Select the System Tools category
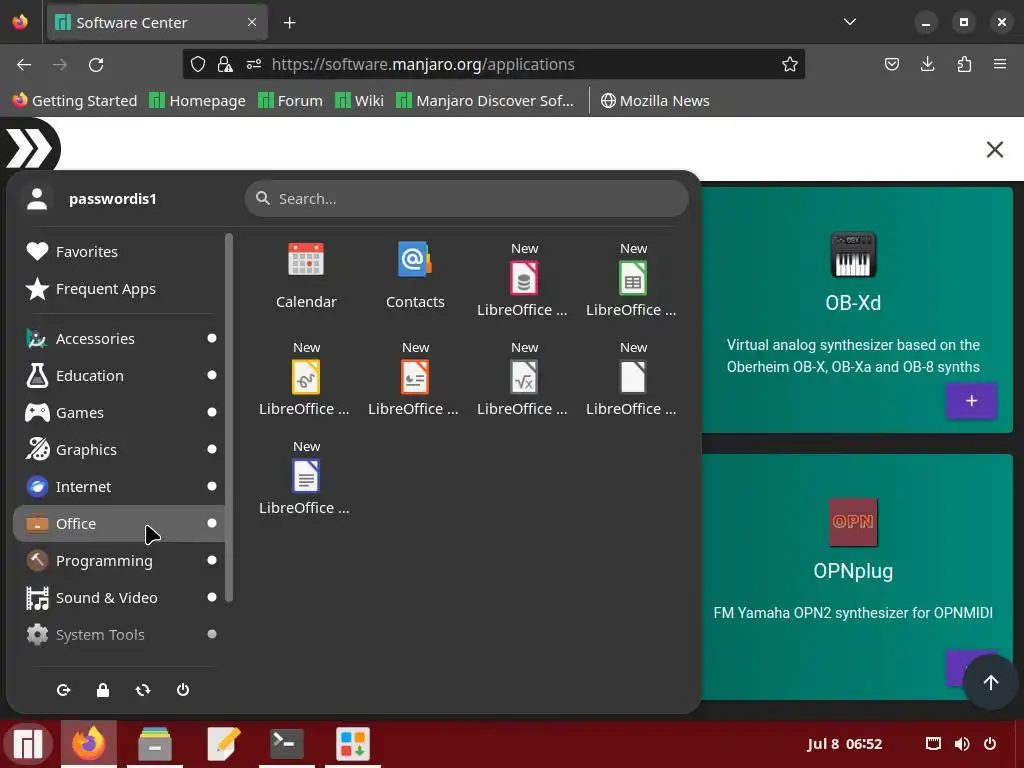 pos(119,634)
